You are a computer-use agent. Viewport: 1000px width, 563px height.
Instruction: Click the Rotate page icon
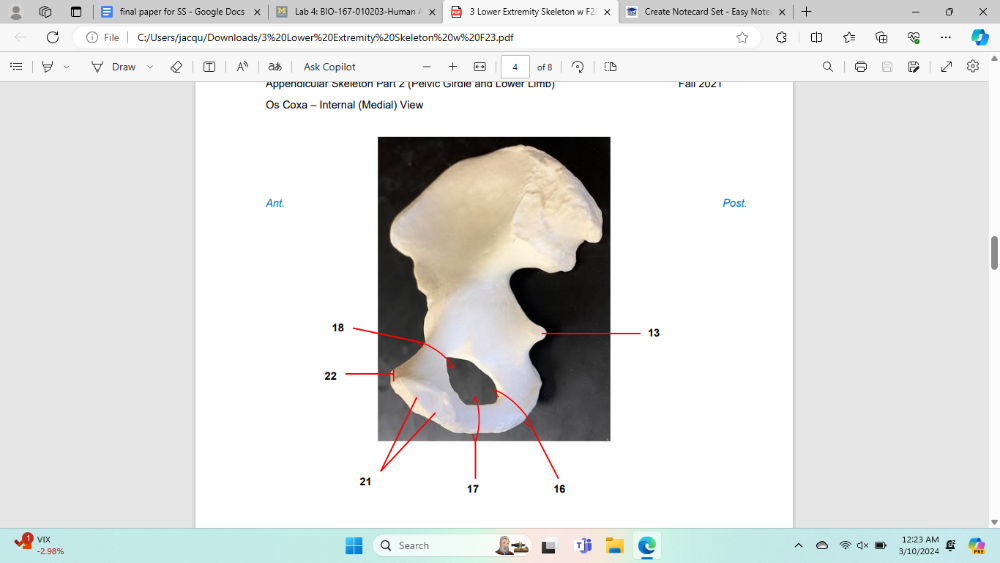(577, 67)
